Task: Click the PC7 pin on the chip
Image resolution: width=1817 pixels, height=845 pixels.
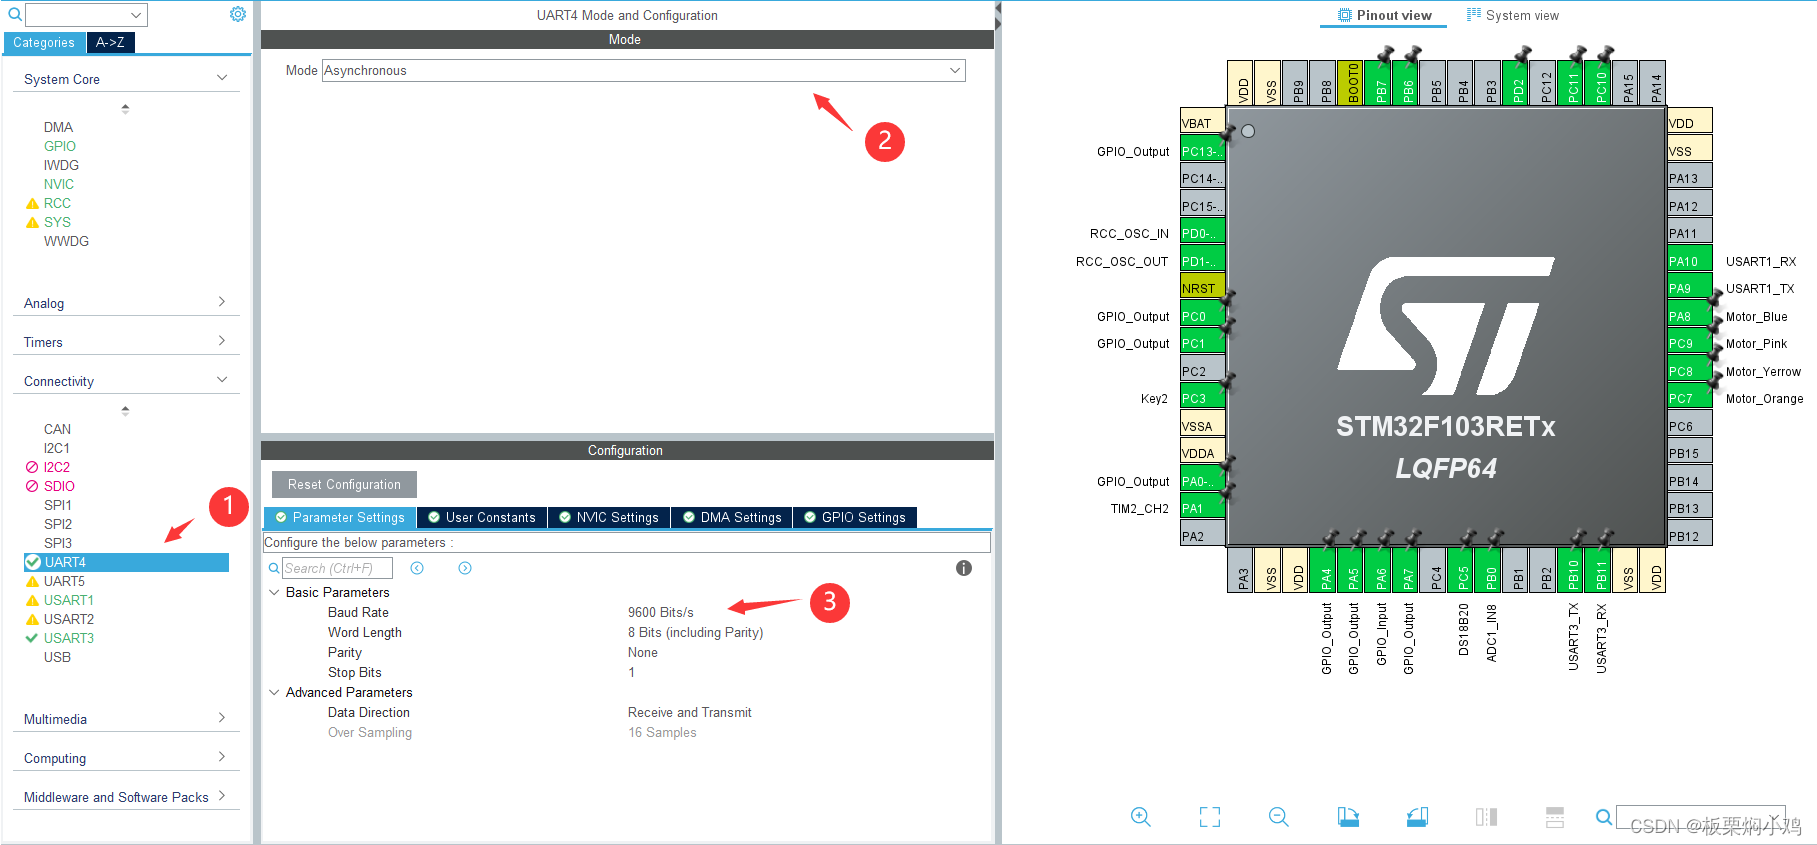Action: click(1690, 398)
